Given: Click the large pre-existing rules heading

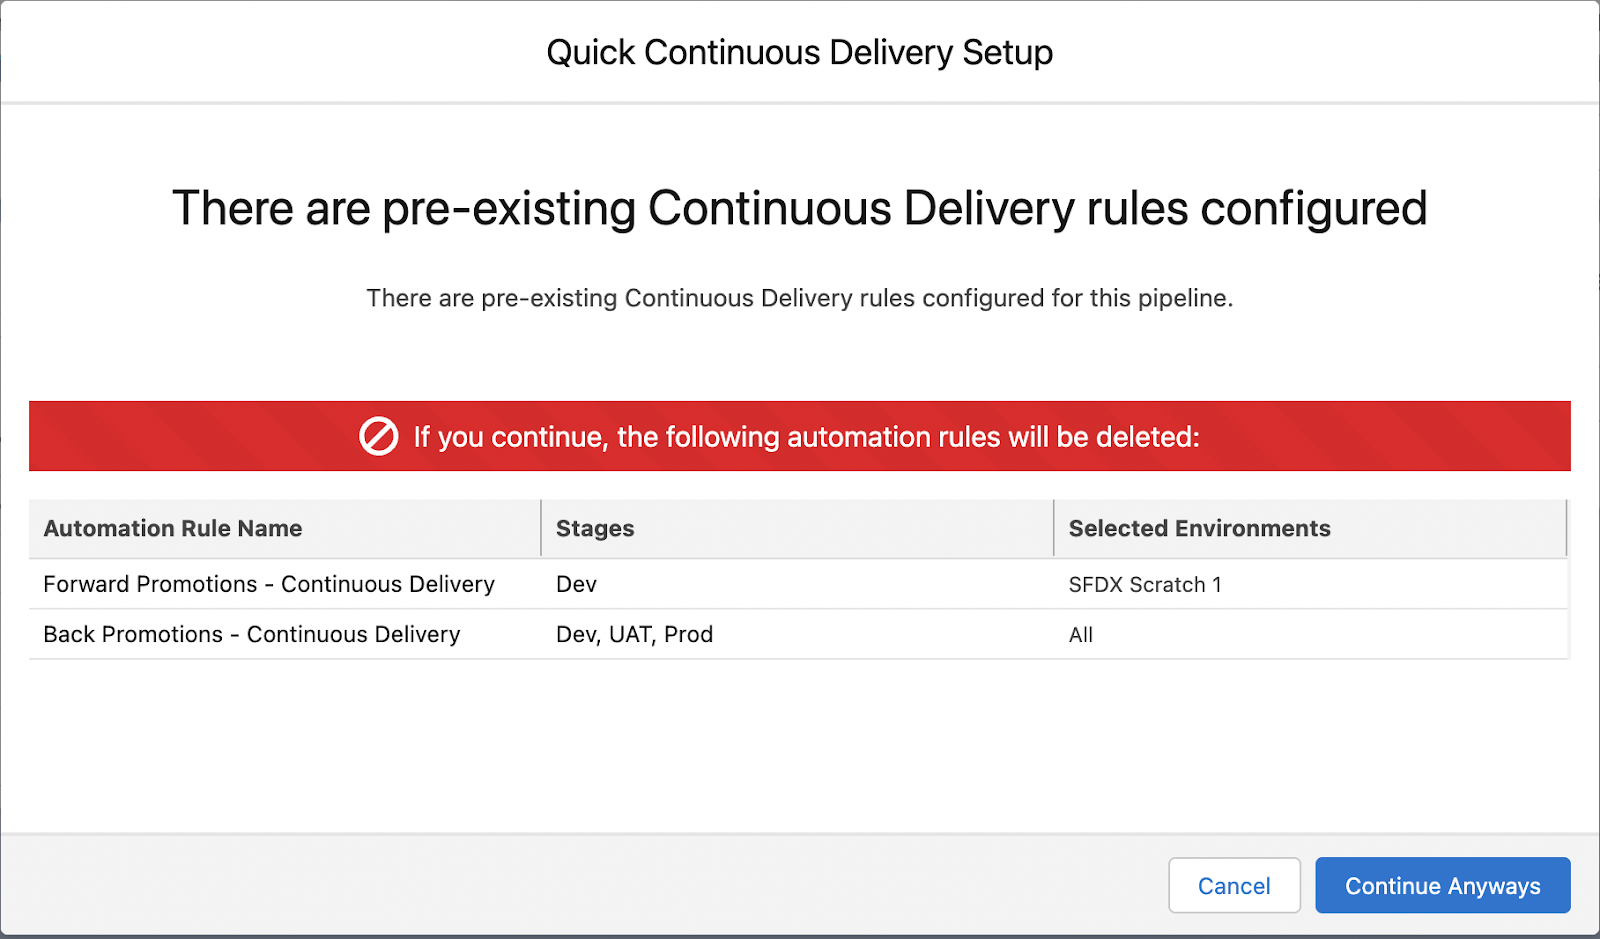Looking at the screenshot, I should pos(799,208).
